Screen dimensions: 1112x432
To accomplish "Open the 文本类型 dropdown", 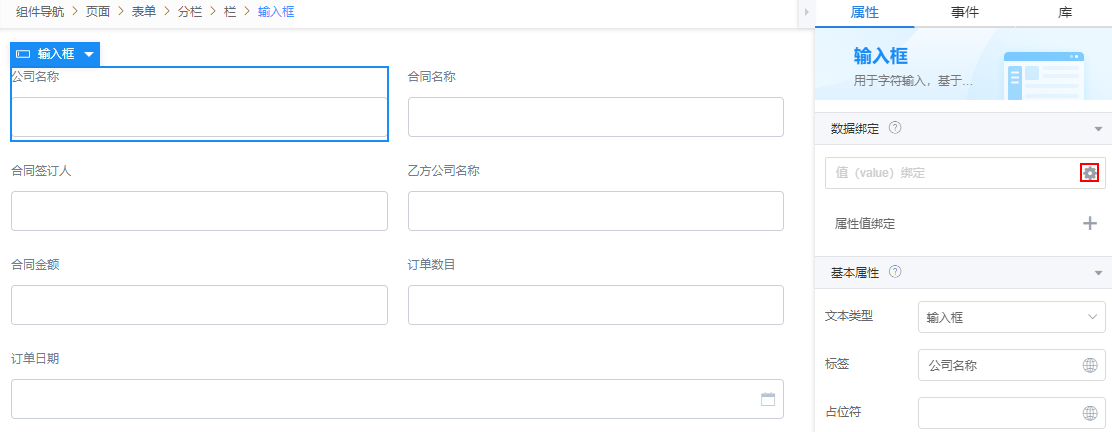I will click(x=1011, y=317).
